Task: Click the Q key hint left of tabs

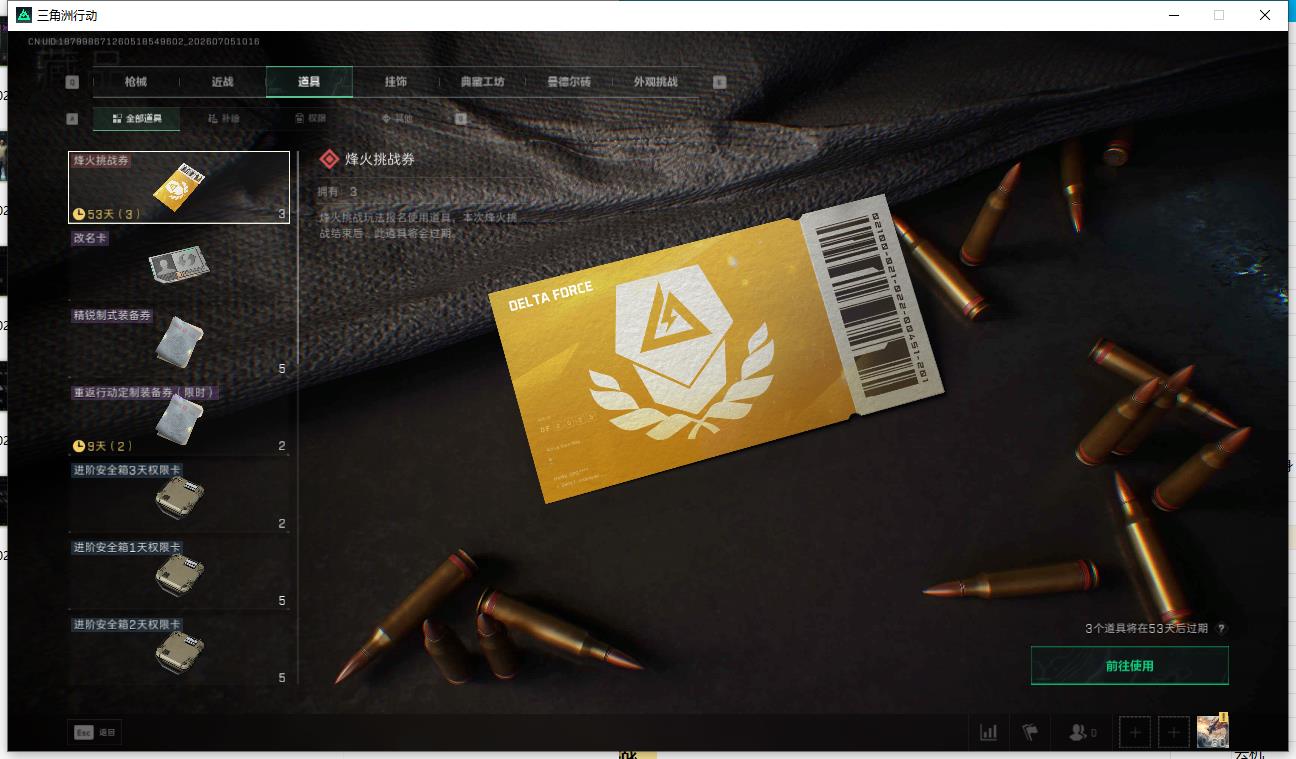Action: (72, 82)
